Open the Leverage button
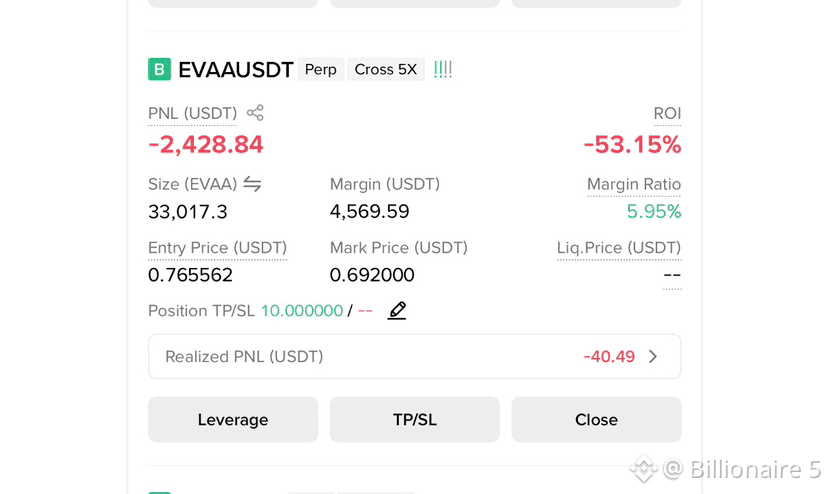The image size is (829, 494). pos(233,419)
